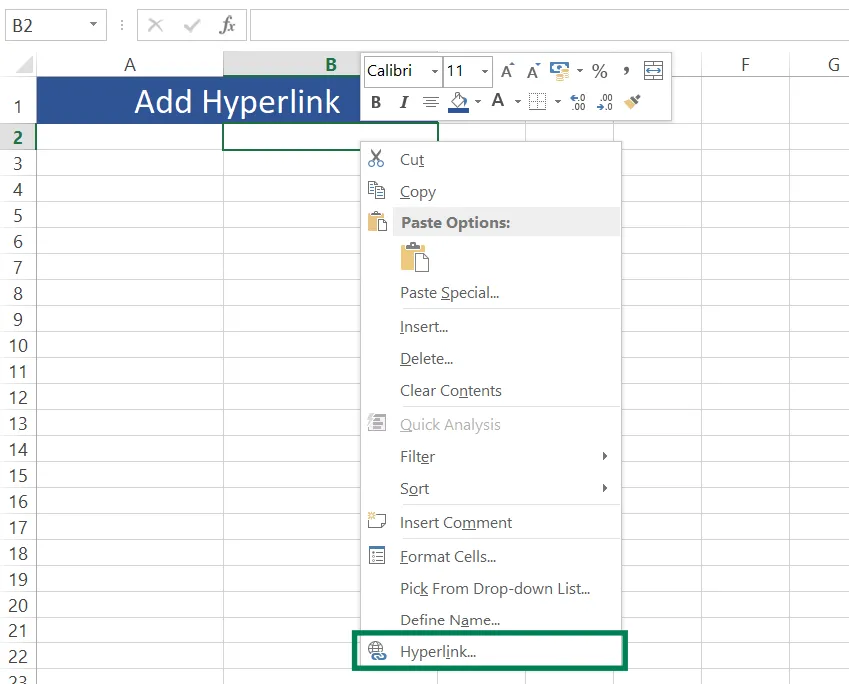849x684 pixels.
Task: Click inside the formula bar input
Action: coord(549,25)
